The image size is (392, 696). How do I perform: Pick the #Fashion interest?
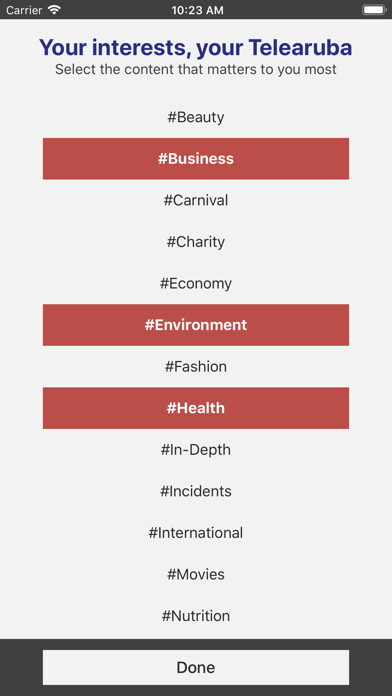(x=196, y=367)
